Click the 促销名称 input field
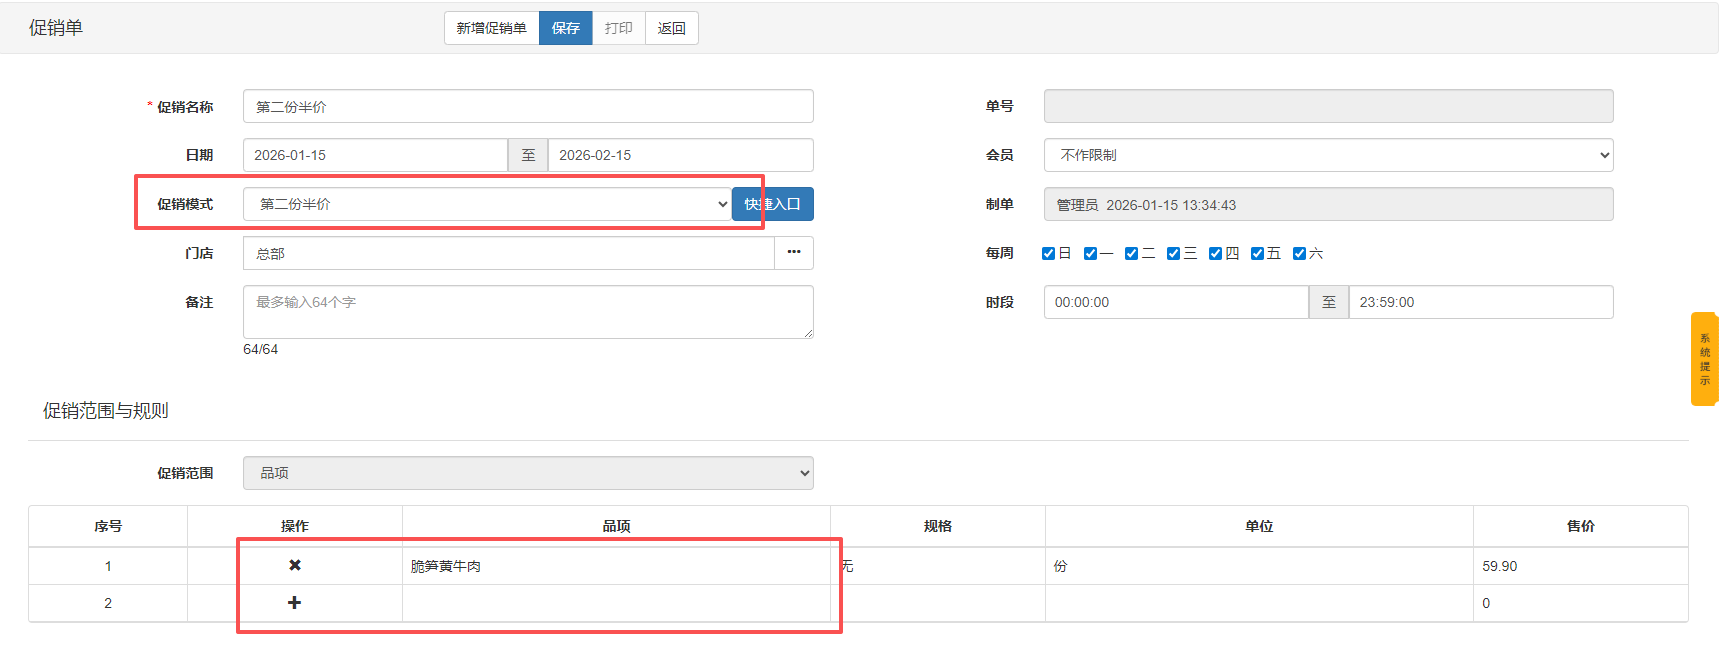1719x651 pixels. [528, 106]
